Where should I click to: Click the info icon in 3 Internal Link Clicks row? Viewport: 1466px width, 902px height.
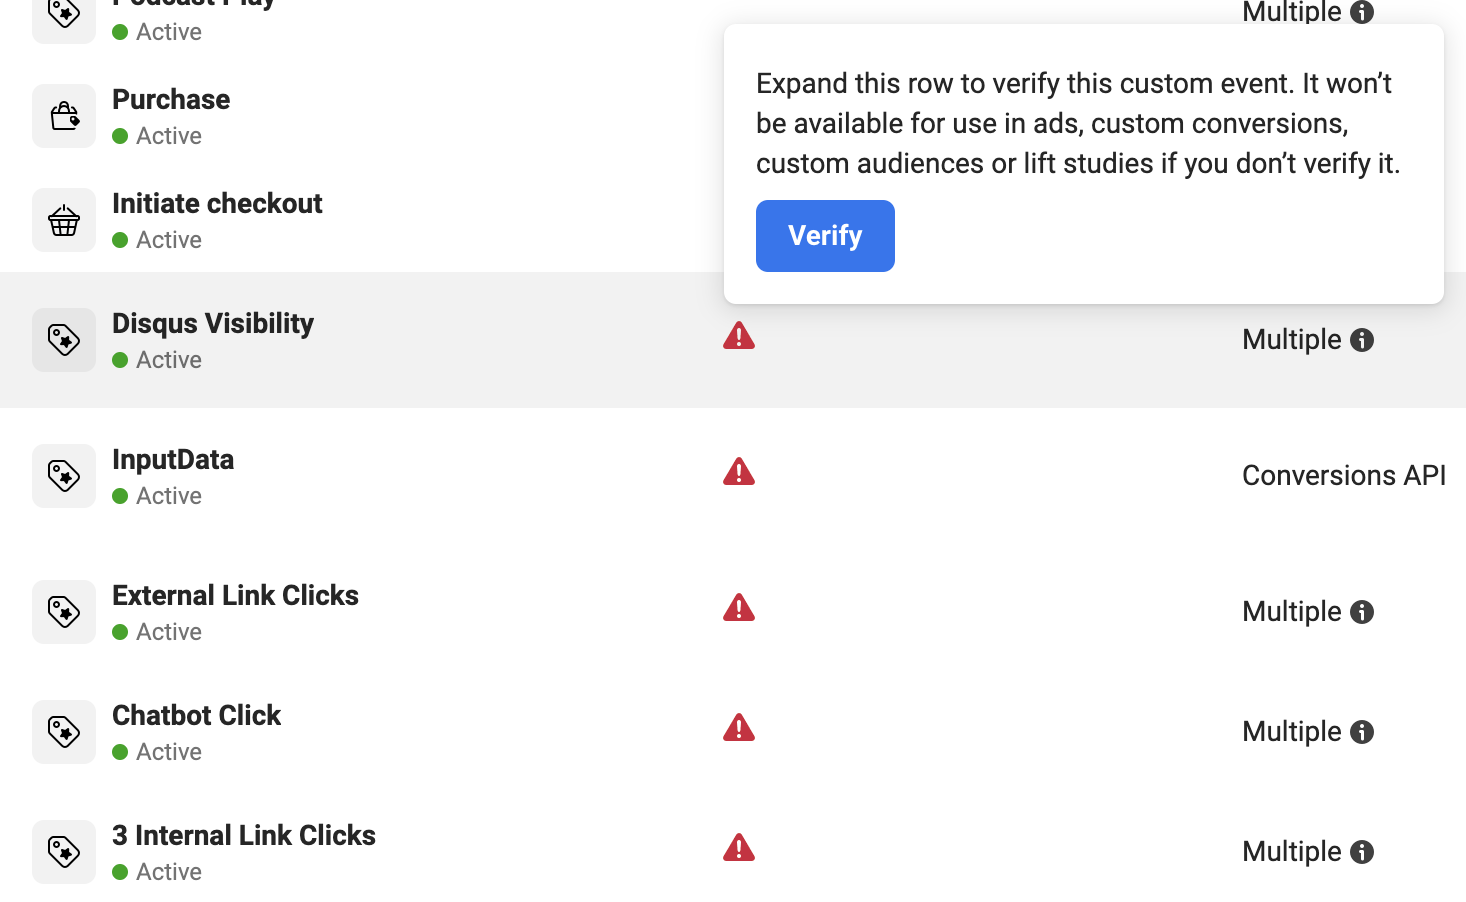[1362, 852]
